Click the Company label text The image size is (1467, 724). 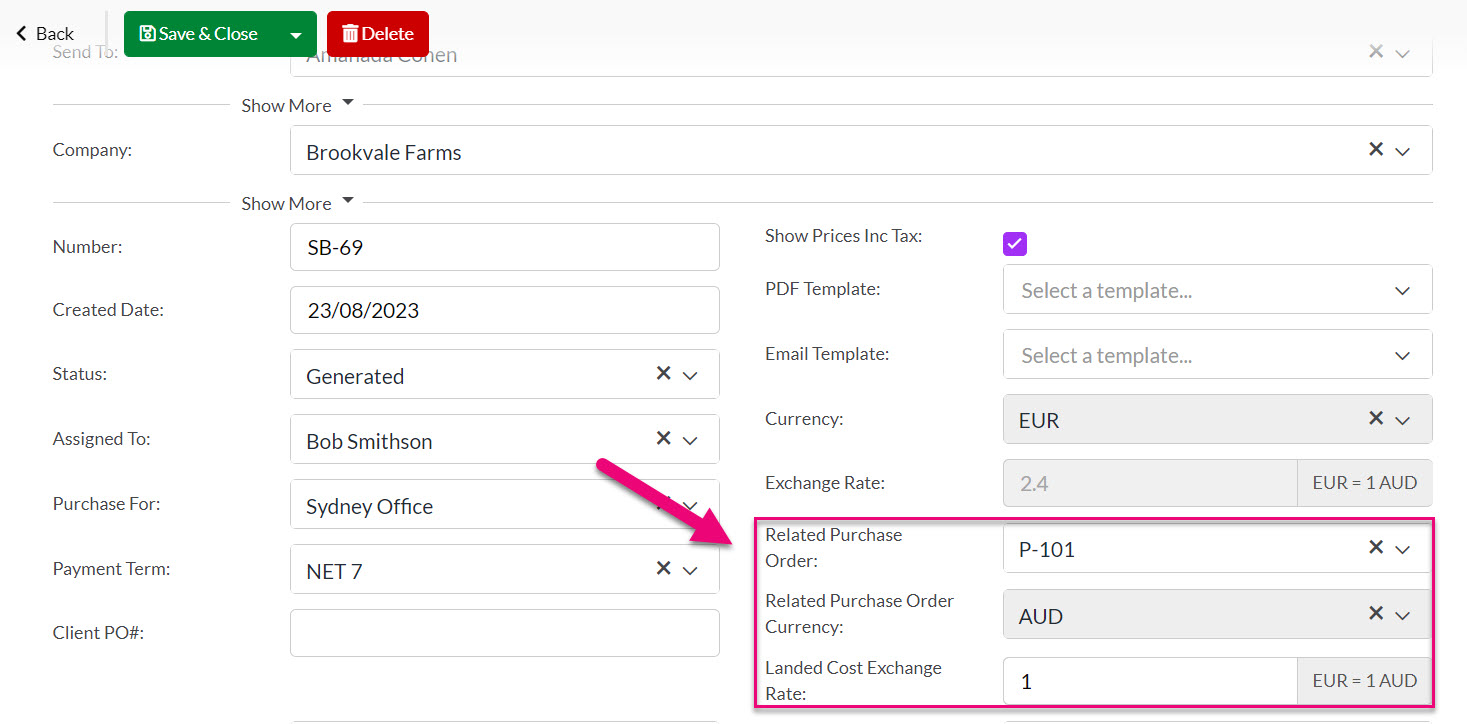click(x=92, y=150)
